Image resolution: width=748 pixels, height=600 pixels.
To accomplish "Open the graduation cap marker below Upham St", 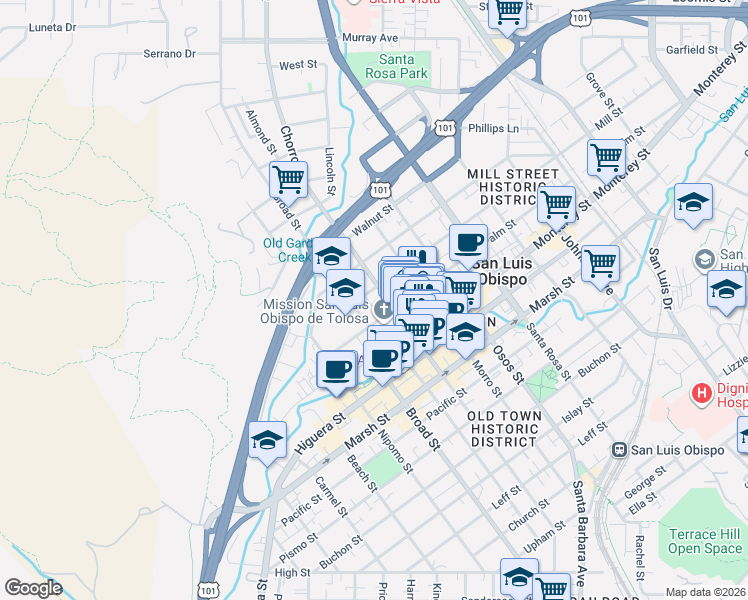I will tap(519, 579).
